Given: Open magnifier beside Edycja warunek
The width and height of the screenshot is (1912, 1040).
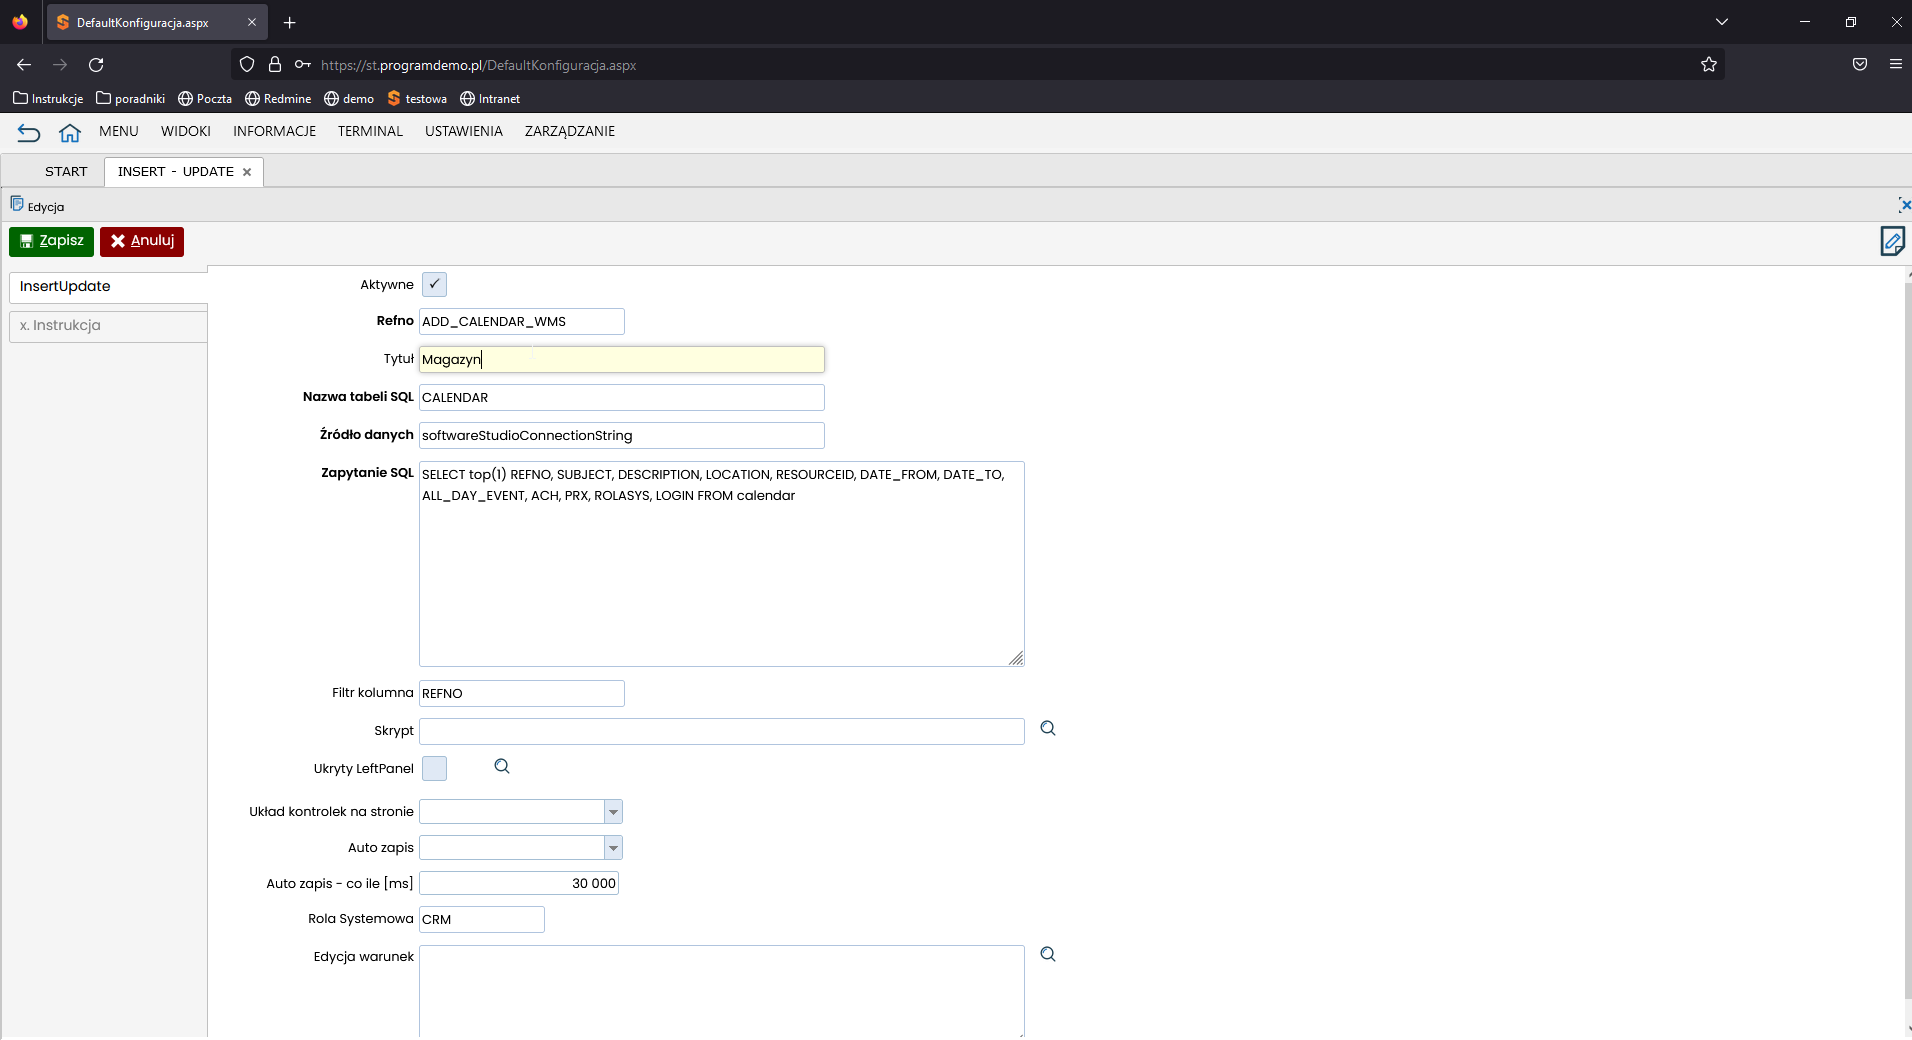Looking at the screenshot, I should [1048, 955].
